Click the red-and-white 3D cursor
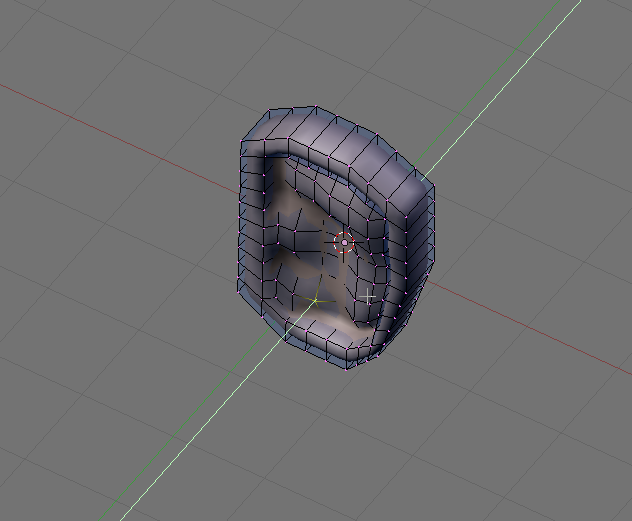The width and height of the screenshot is (632, 521). (344, 243)
